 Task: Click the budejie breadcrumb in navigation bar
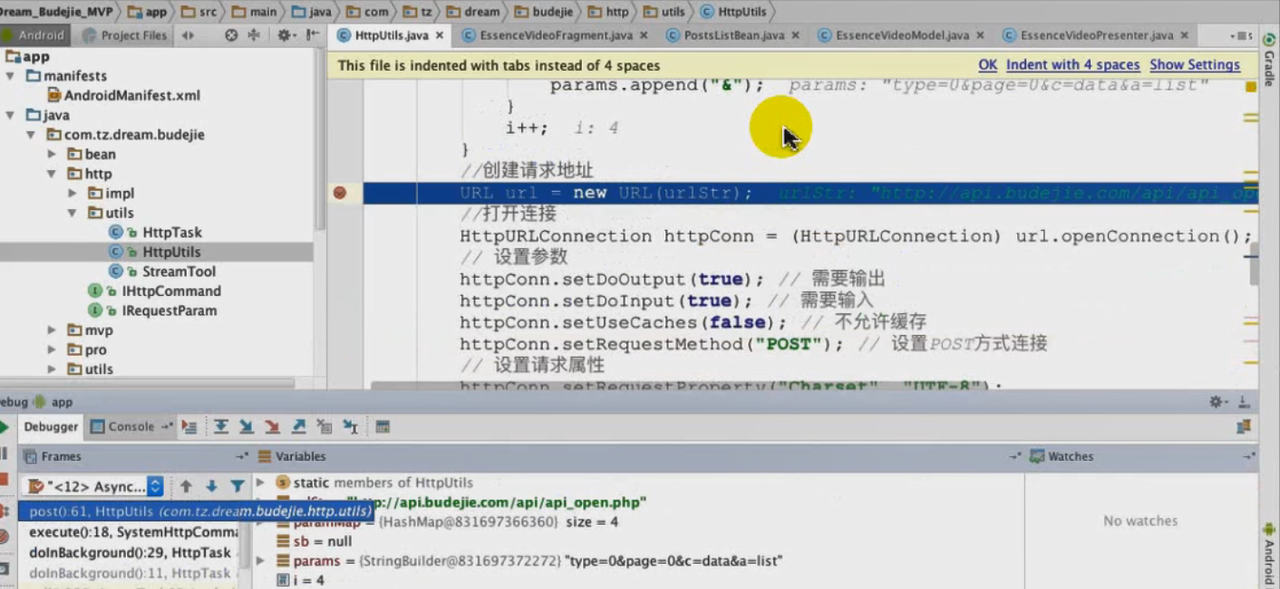pos(545,12)
